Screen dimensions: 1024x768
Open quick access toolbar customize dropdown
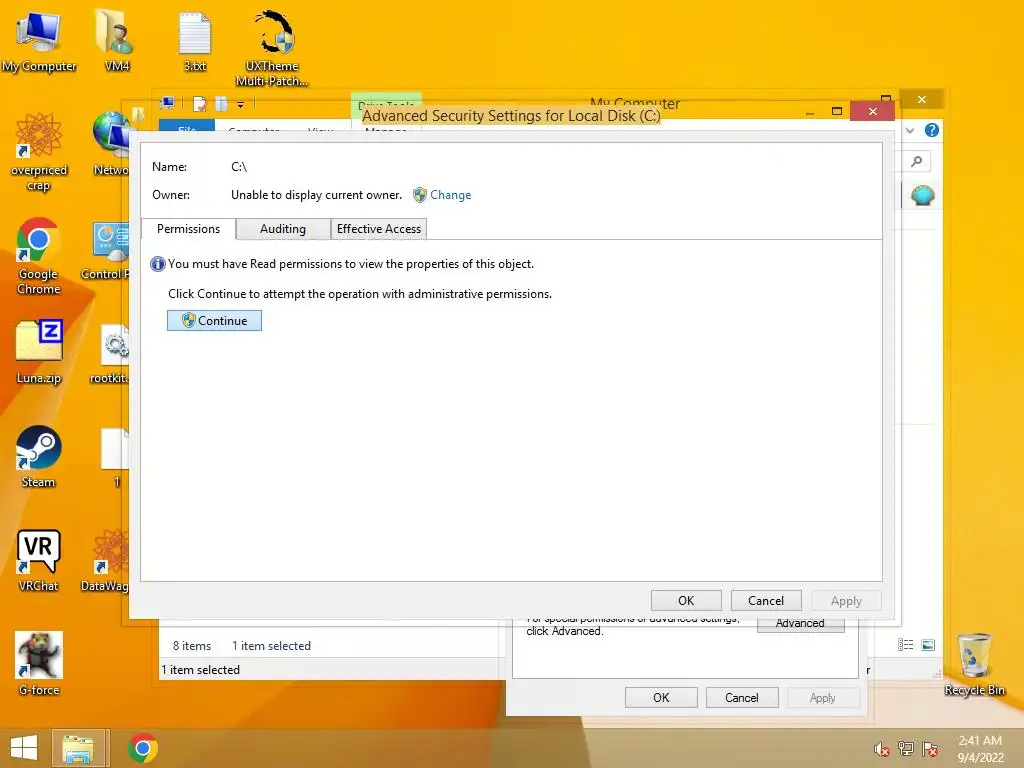coord(240,104)
